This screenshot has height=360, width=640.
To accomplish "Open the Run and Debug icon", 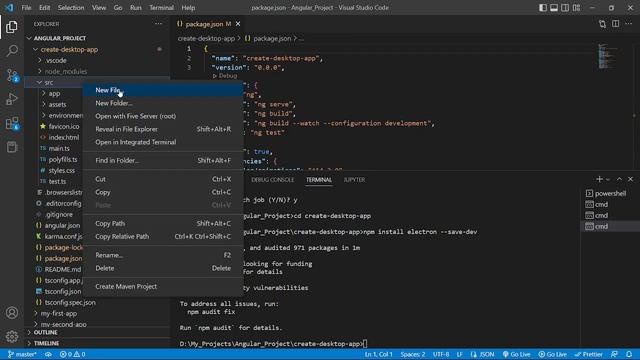I will coord(12,99).
